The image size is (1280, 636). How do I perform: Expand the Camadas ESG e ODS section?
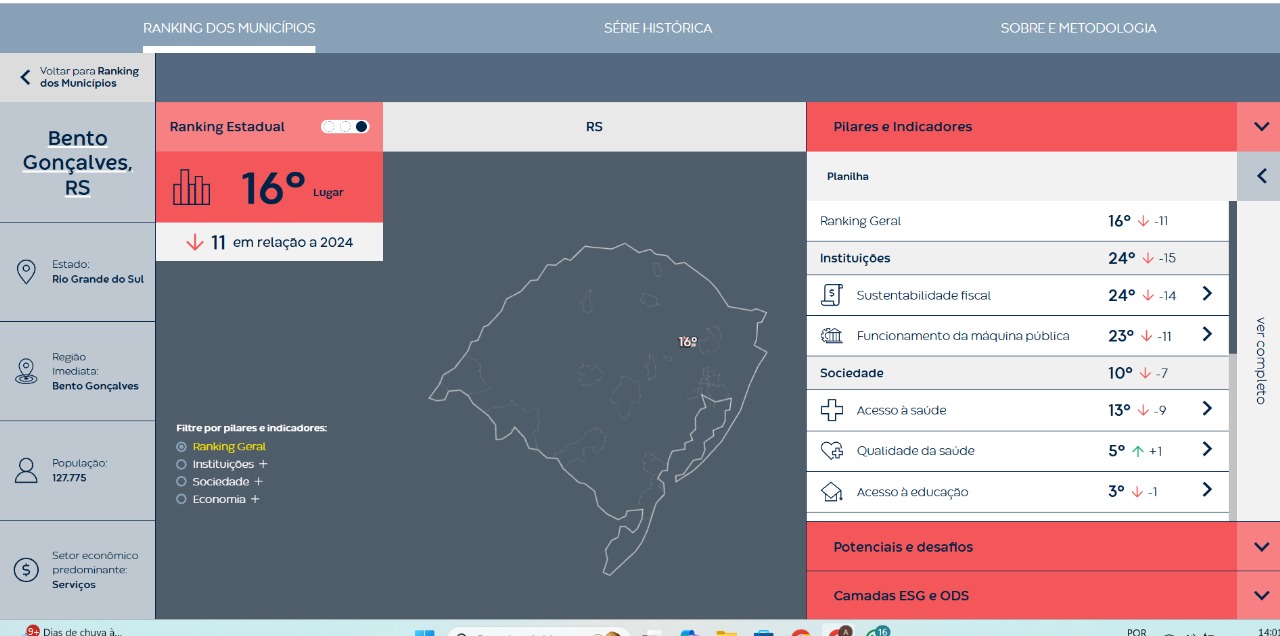tap(1258, 596)
